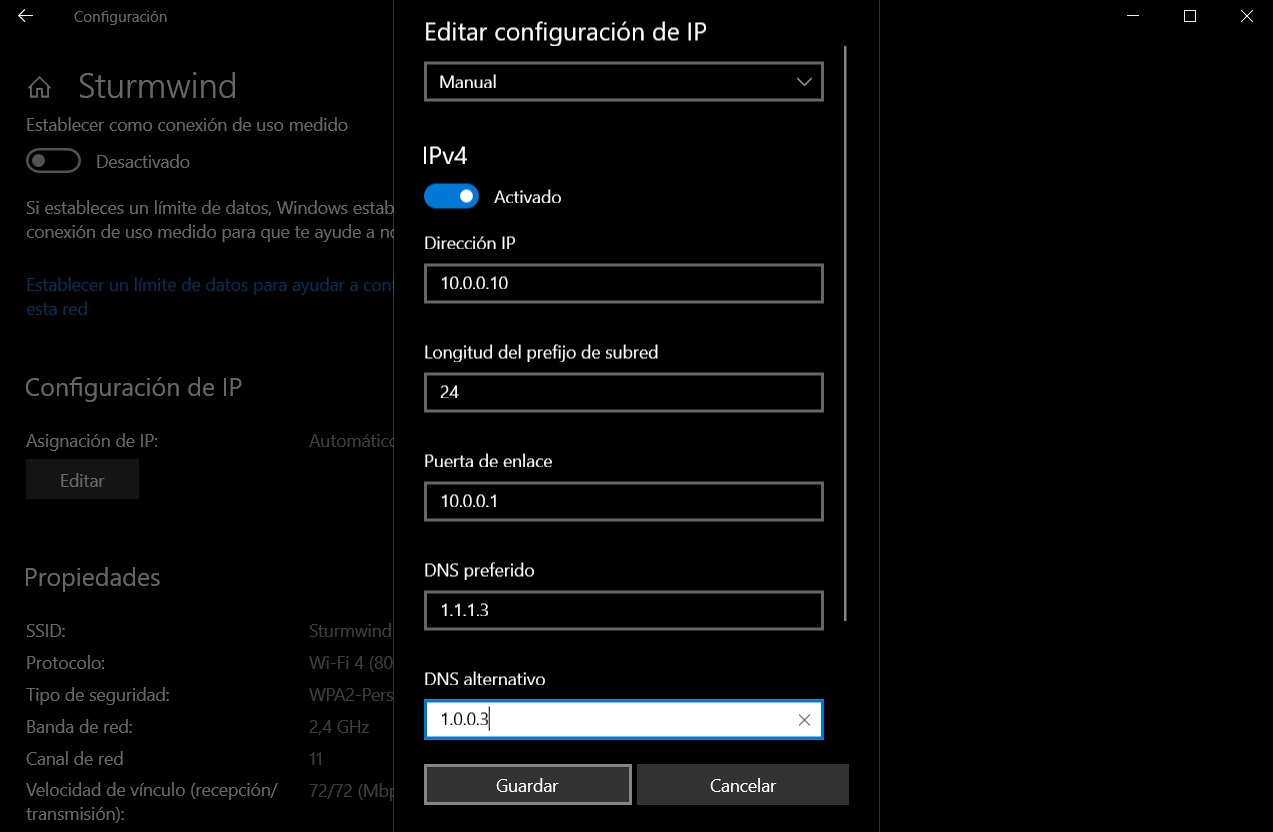This screenshot has width=1273, height=832.
Task: Click the Dirección IP field
Action: coord(623,284)
